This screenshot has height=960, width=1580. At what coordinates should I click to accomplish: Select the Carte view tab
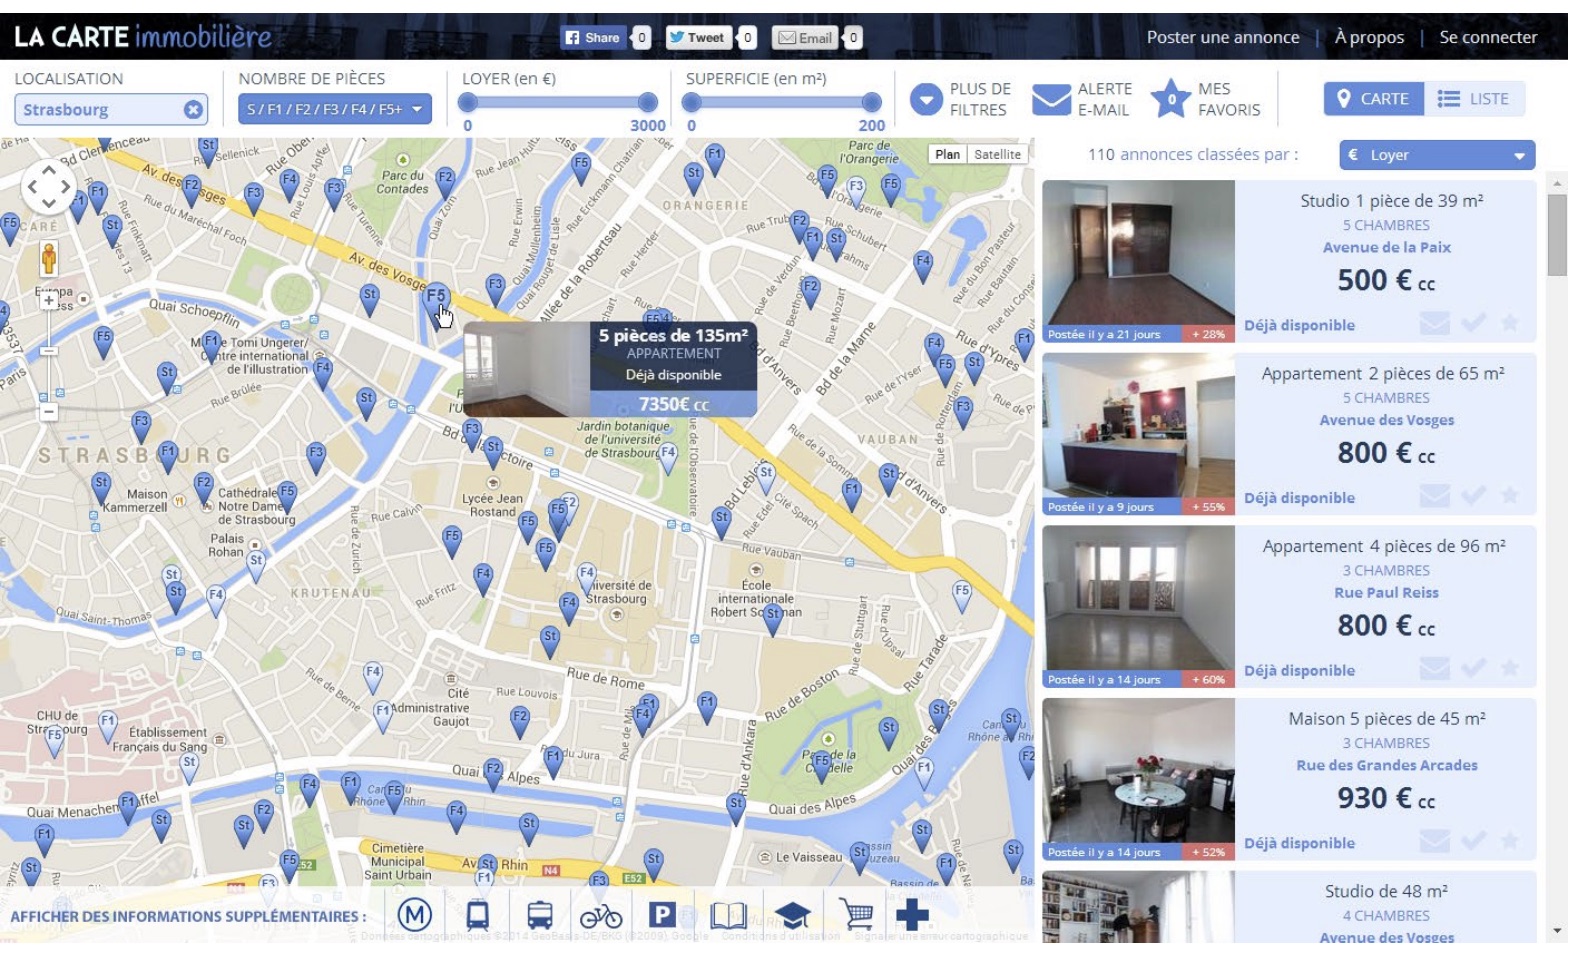coord(1374,99)
